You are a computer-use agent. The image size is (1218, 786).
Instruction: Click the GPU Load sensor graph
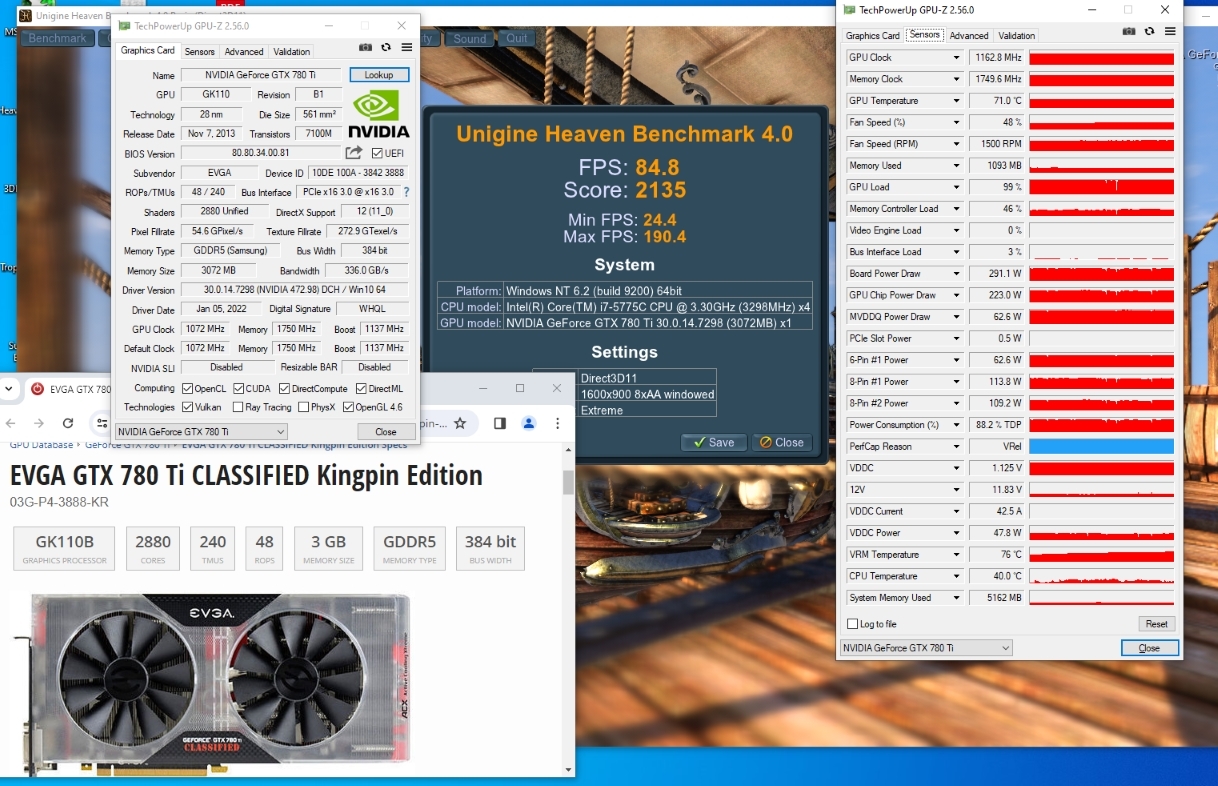[1101, 187]
